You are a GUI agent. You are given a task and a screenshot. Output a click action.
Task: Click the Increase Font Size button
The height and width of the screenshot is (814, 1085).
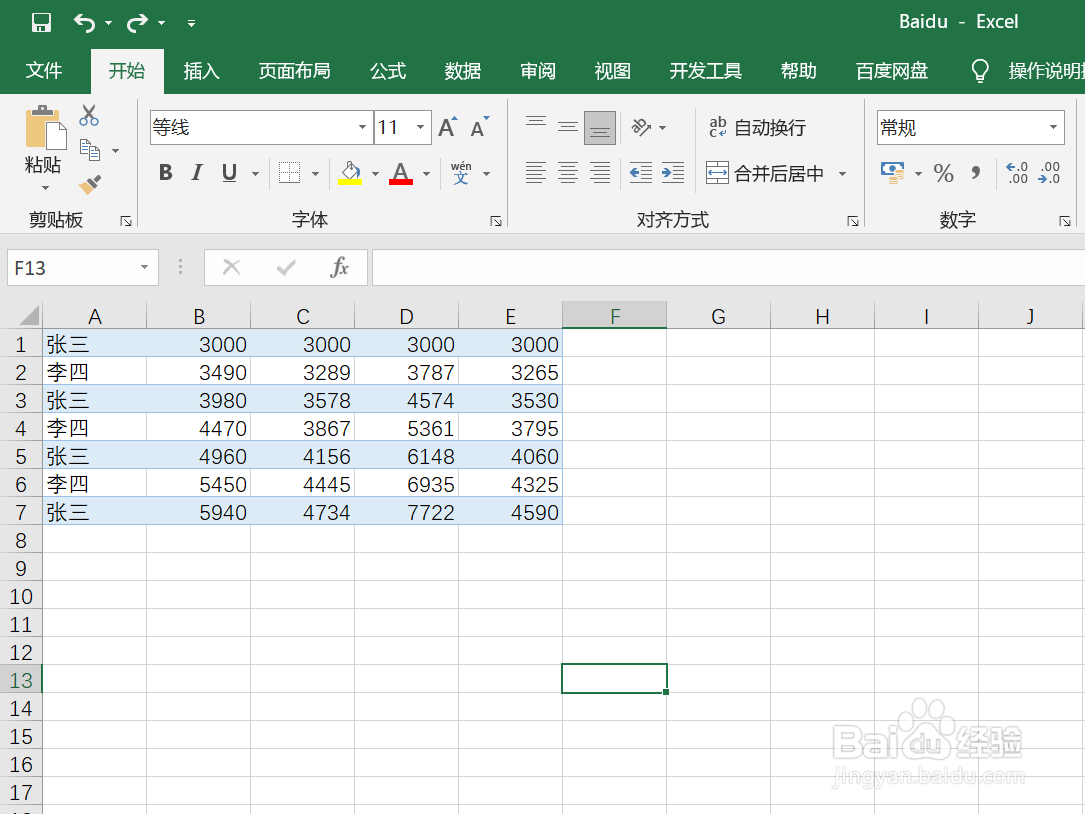click(446, 126)
